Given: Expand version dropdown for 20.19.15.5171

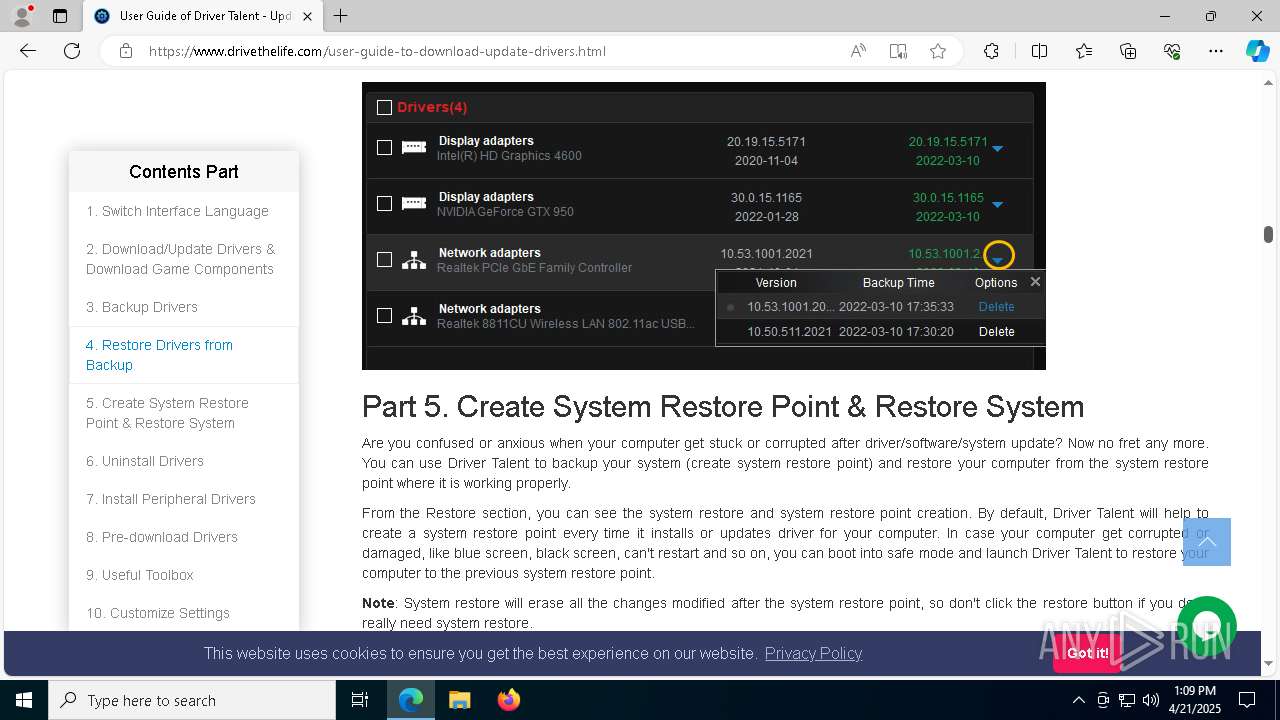Looking at the screenshot, I should [x=997, y=149].
